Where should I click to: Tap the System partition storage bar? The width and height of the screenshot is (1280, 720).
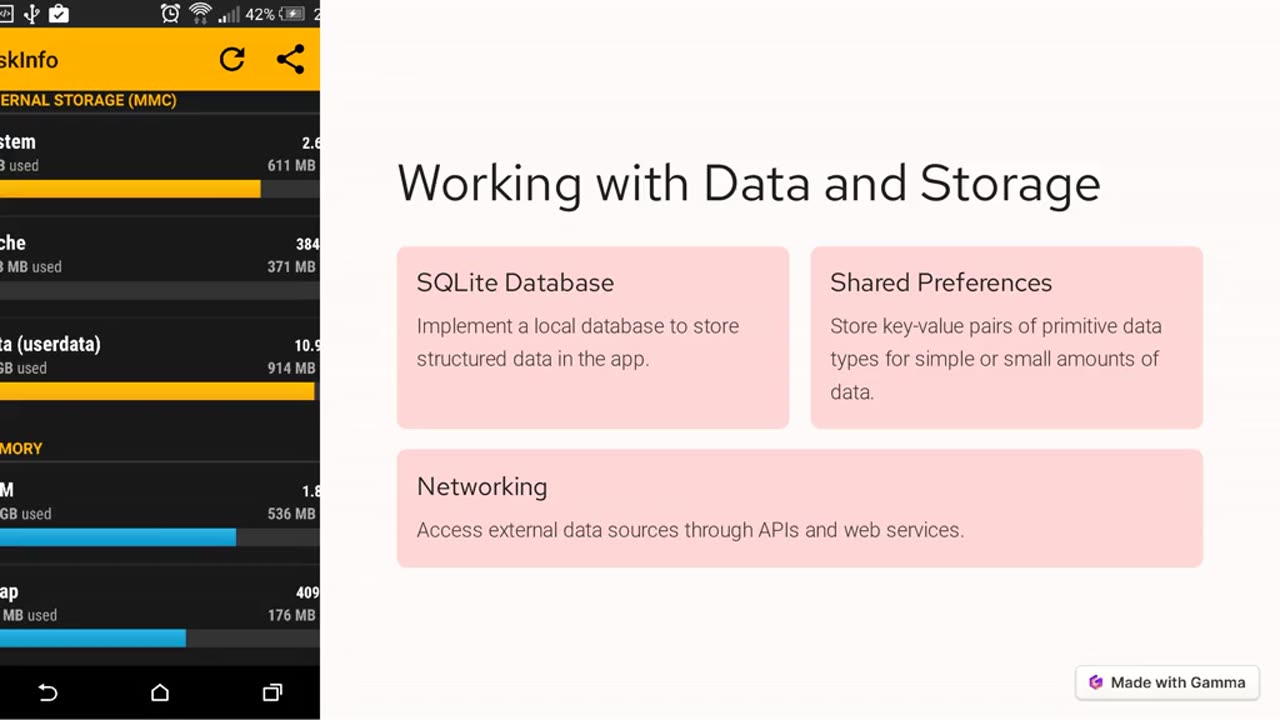point(160,189)
